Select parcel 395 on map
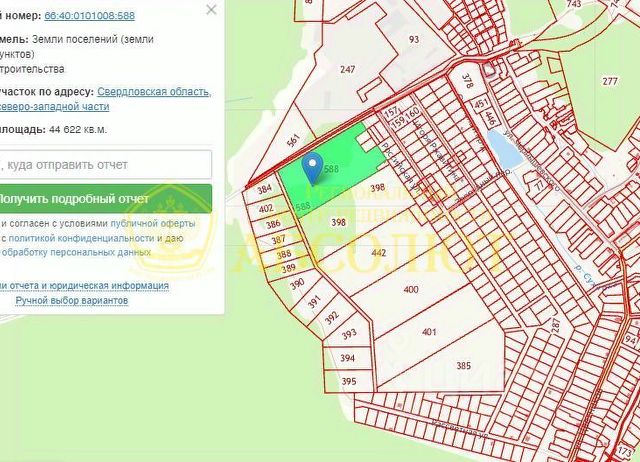Screen dimensions: 640x462 click(349, 382)
